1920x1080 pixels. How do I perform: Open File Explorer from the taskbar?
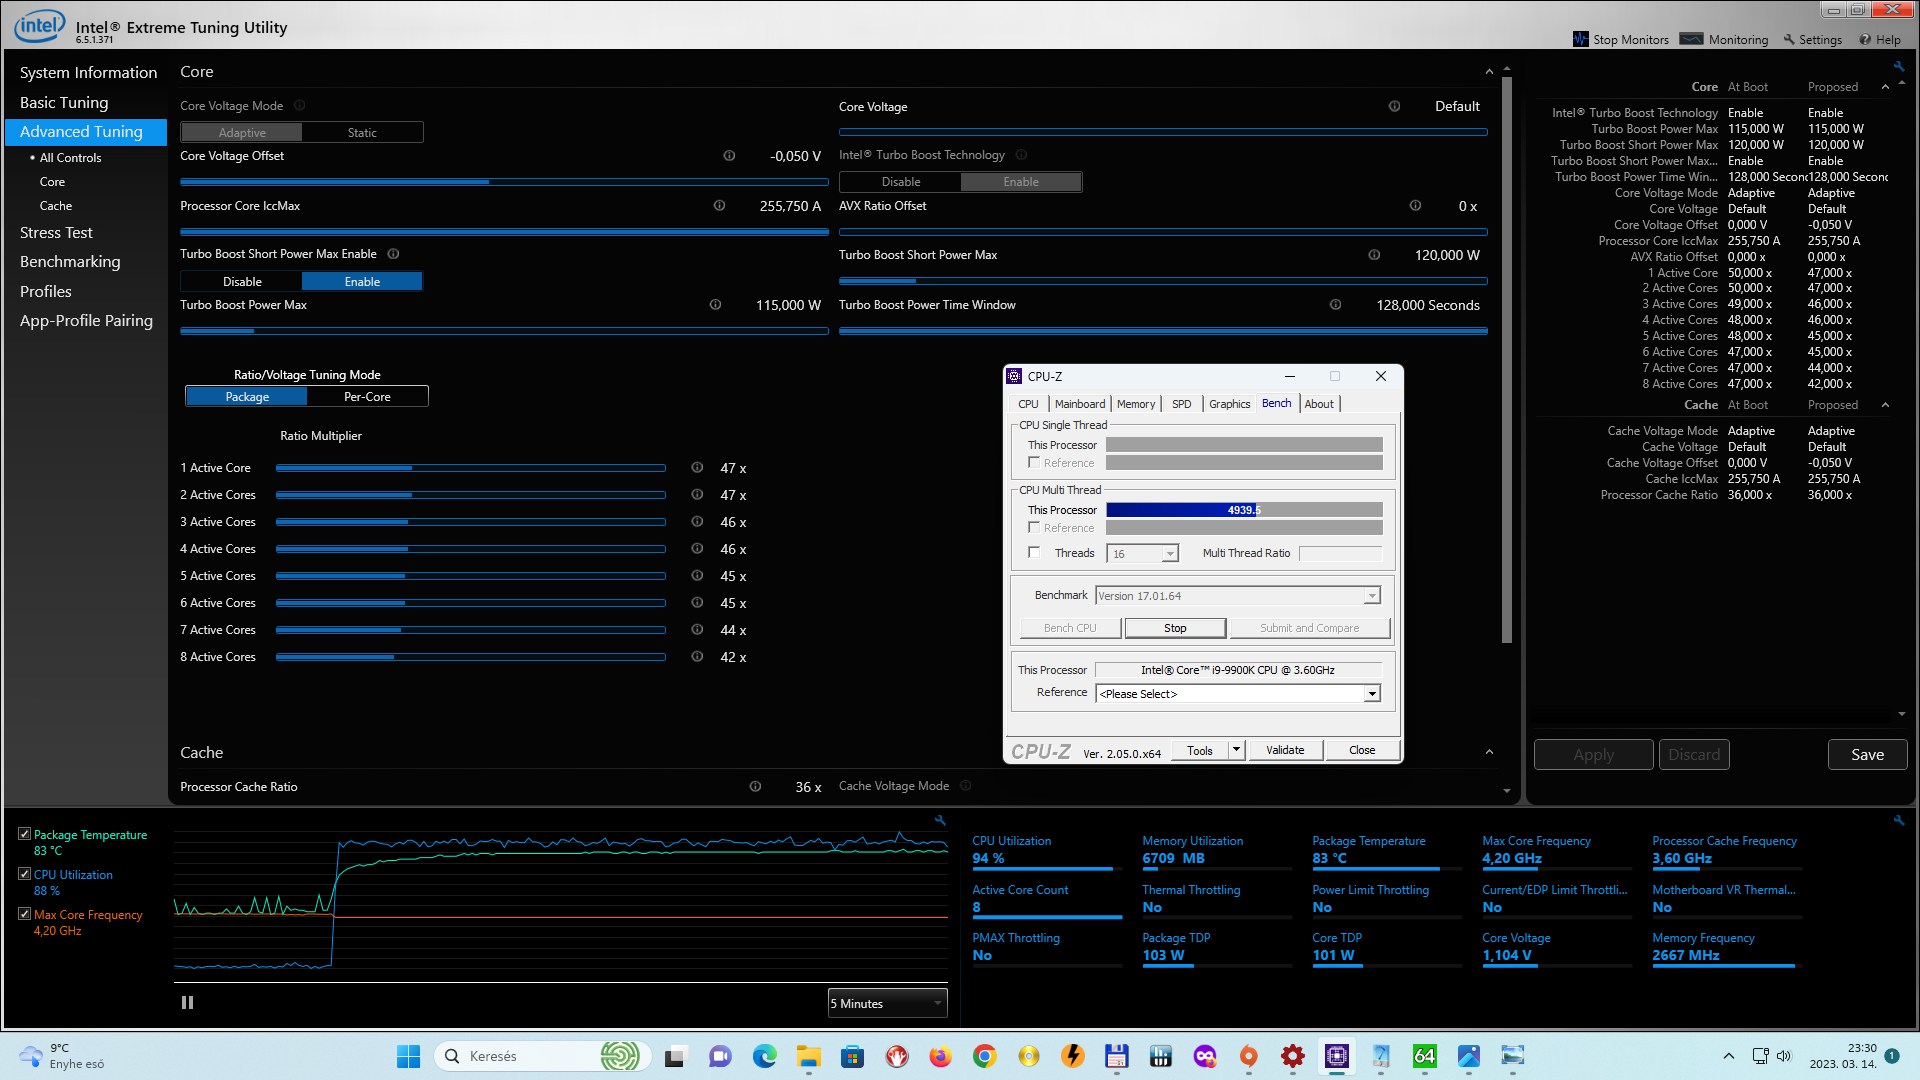click(x=808, y=1056)
